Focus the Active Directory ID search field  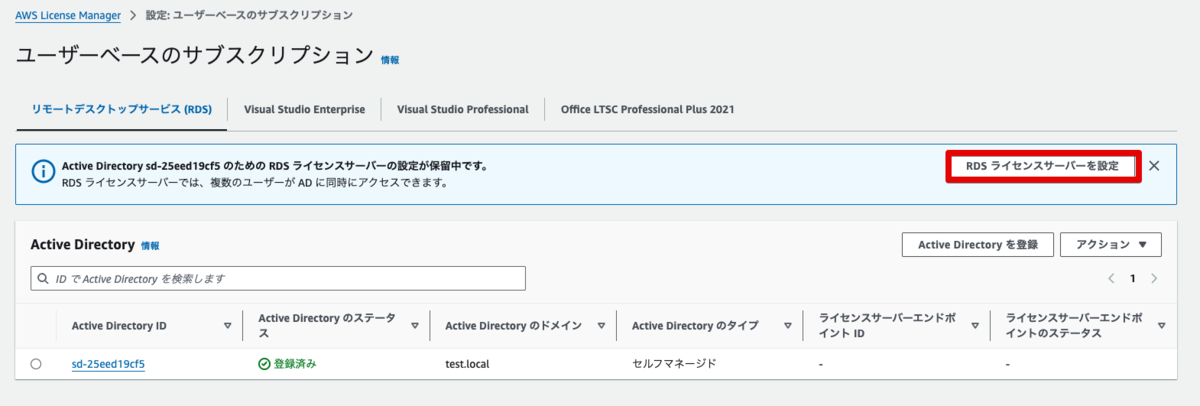click(x=278, y=278)
